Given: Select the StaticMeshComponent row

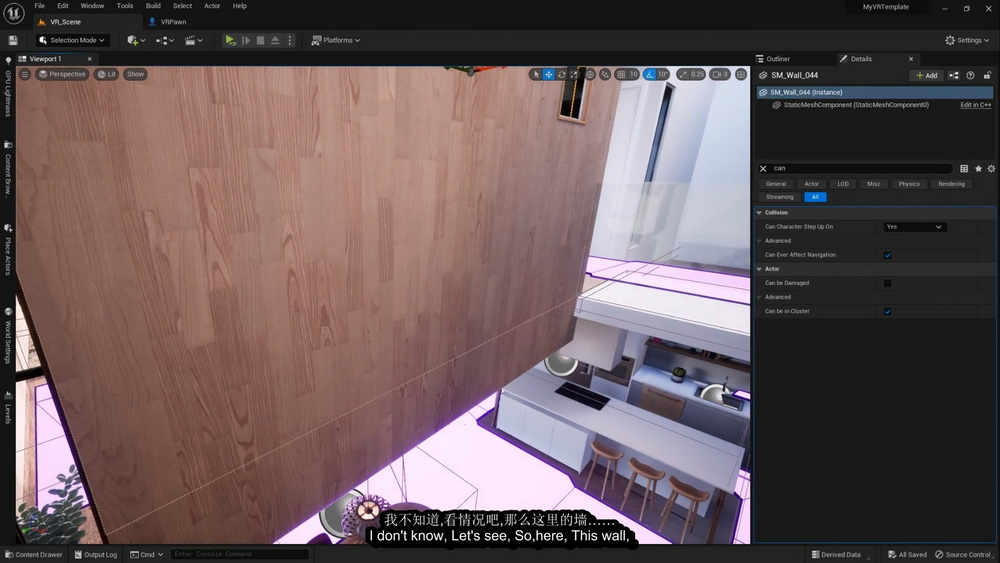Looking at the screenshot, I should click(x=856, y=105).
